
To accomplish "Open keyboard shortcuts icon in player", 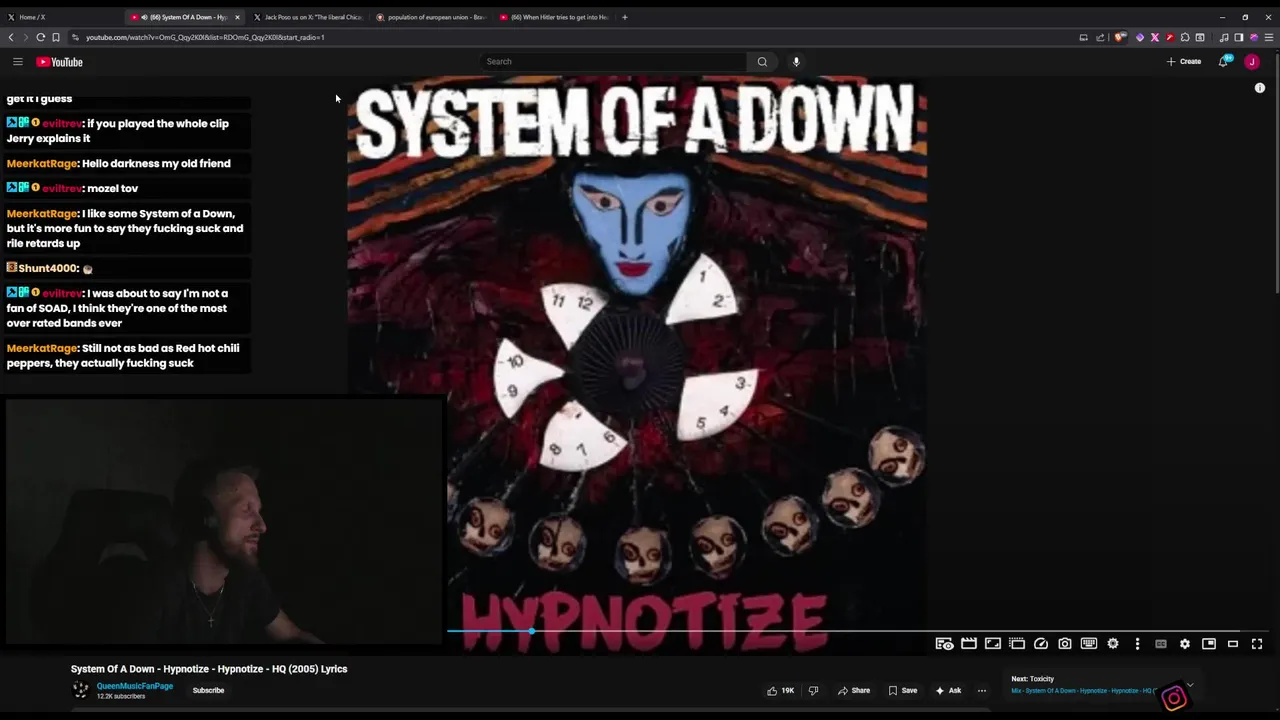I will coord(1089,644).
